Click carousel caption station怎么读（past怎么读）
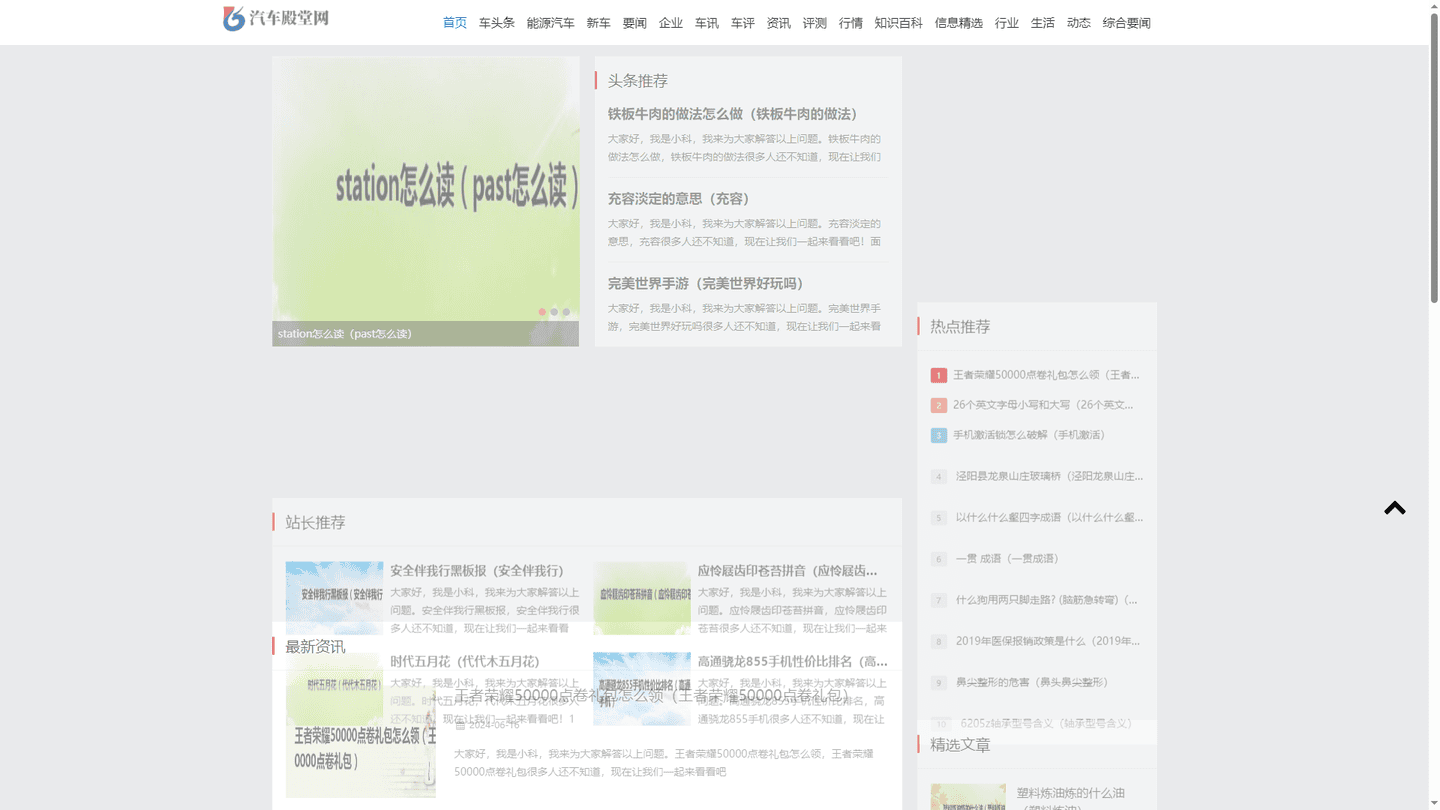The height and width of the screenshot is (810, 1440). [x=345, y=334]
